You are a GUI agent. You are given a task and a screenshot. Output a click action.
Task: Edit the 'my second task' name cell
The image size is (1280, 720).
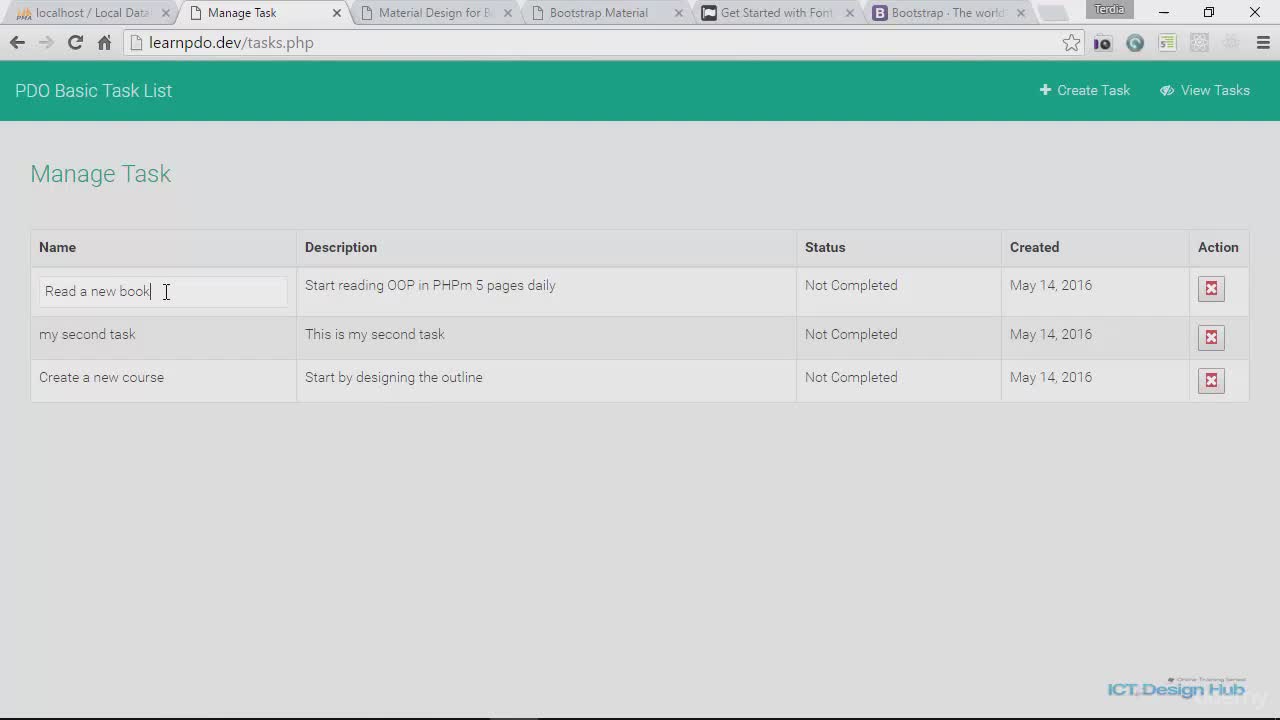click(x=87, y=334)
